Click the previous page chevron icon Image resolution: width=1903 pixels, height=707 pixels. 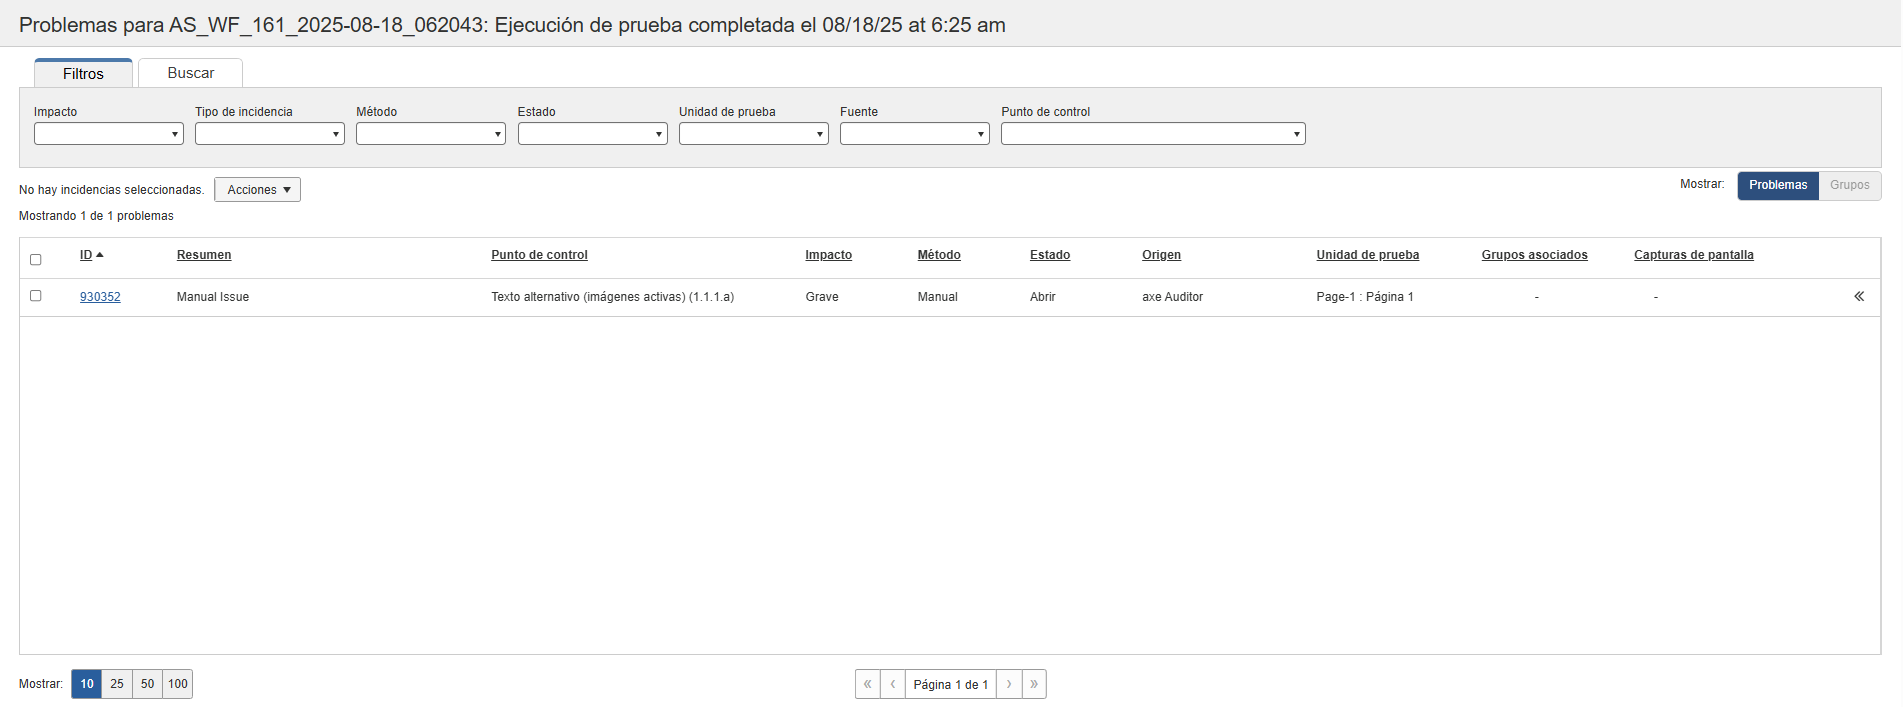tap(893, 684)
